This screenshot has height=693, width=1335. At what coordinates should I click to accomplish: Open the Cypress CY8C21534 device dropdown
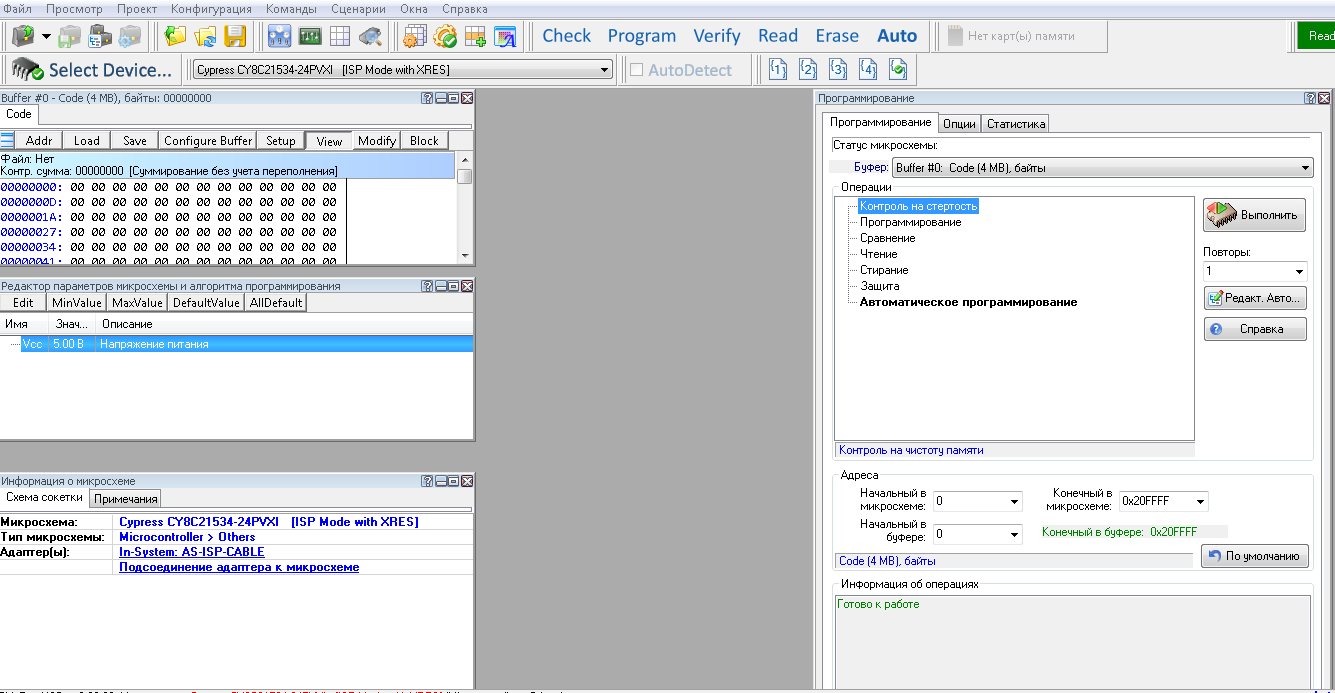click(x=604, y=70)
